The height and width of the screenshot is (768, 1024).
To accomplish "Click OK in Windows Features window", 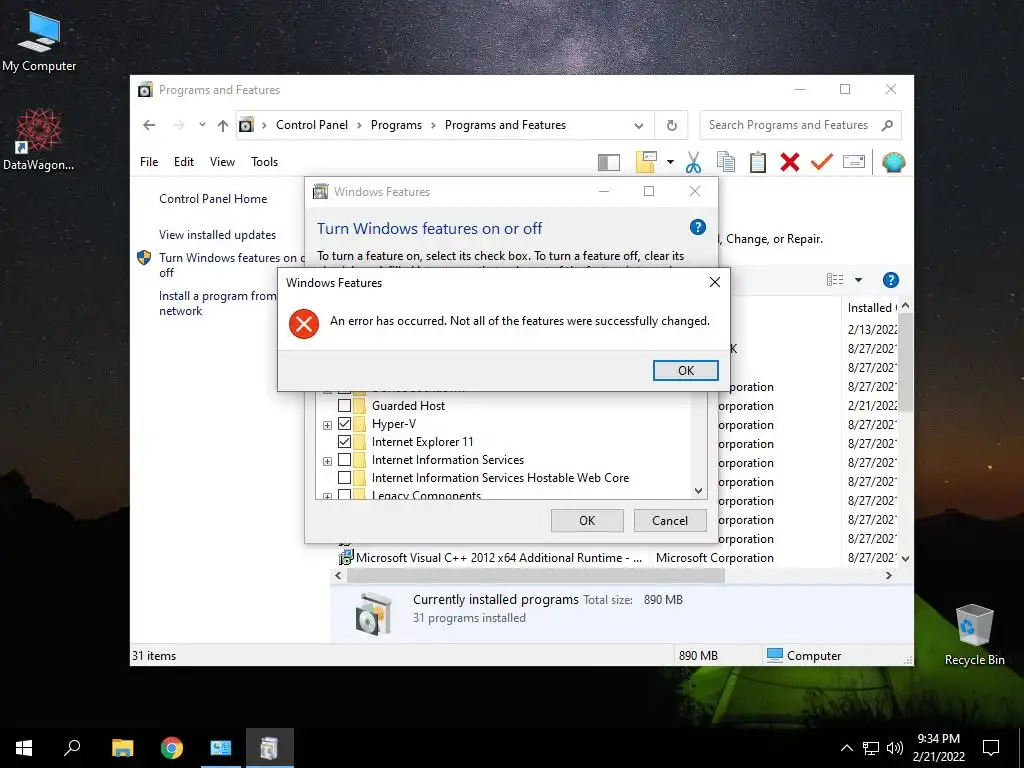I will [x=587, y=520].
